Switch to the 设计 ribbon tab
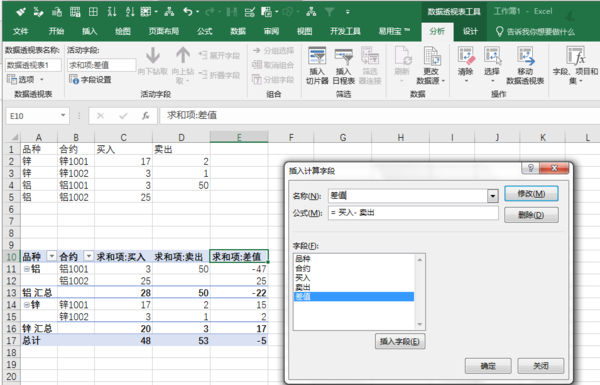Viewport: 600px width, 385px height. (470, 31)
